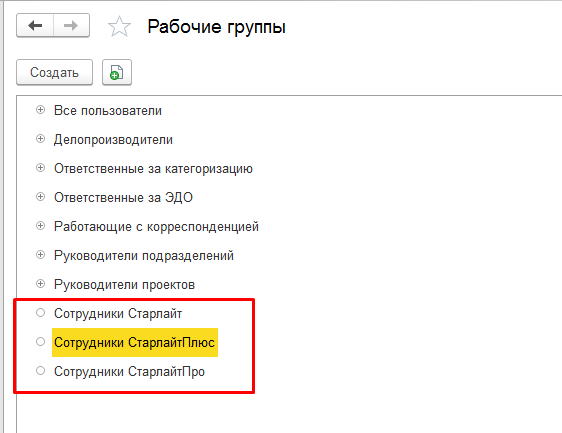Screen dimensions: 562x433
Task: Select the Все пользователи row text
Action: (x=108, y=111)
